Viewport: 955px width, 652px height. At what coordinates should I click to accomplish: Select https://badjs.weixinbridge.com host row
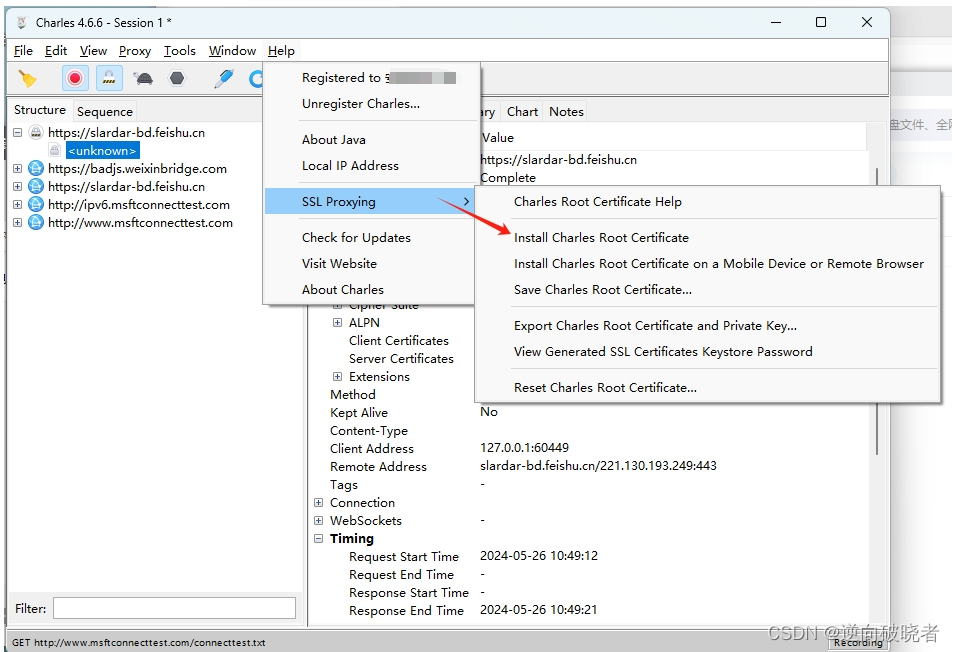(137, 169)
